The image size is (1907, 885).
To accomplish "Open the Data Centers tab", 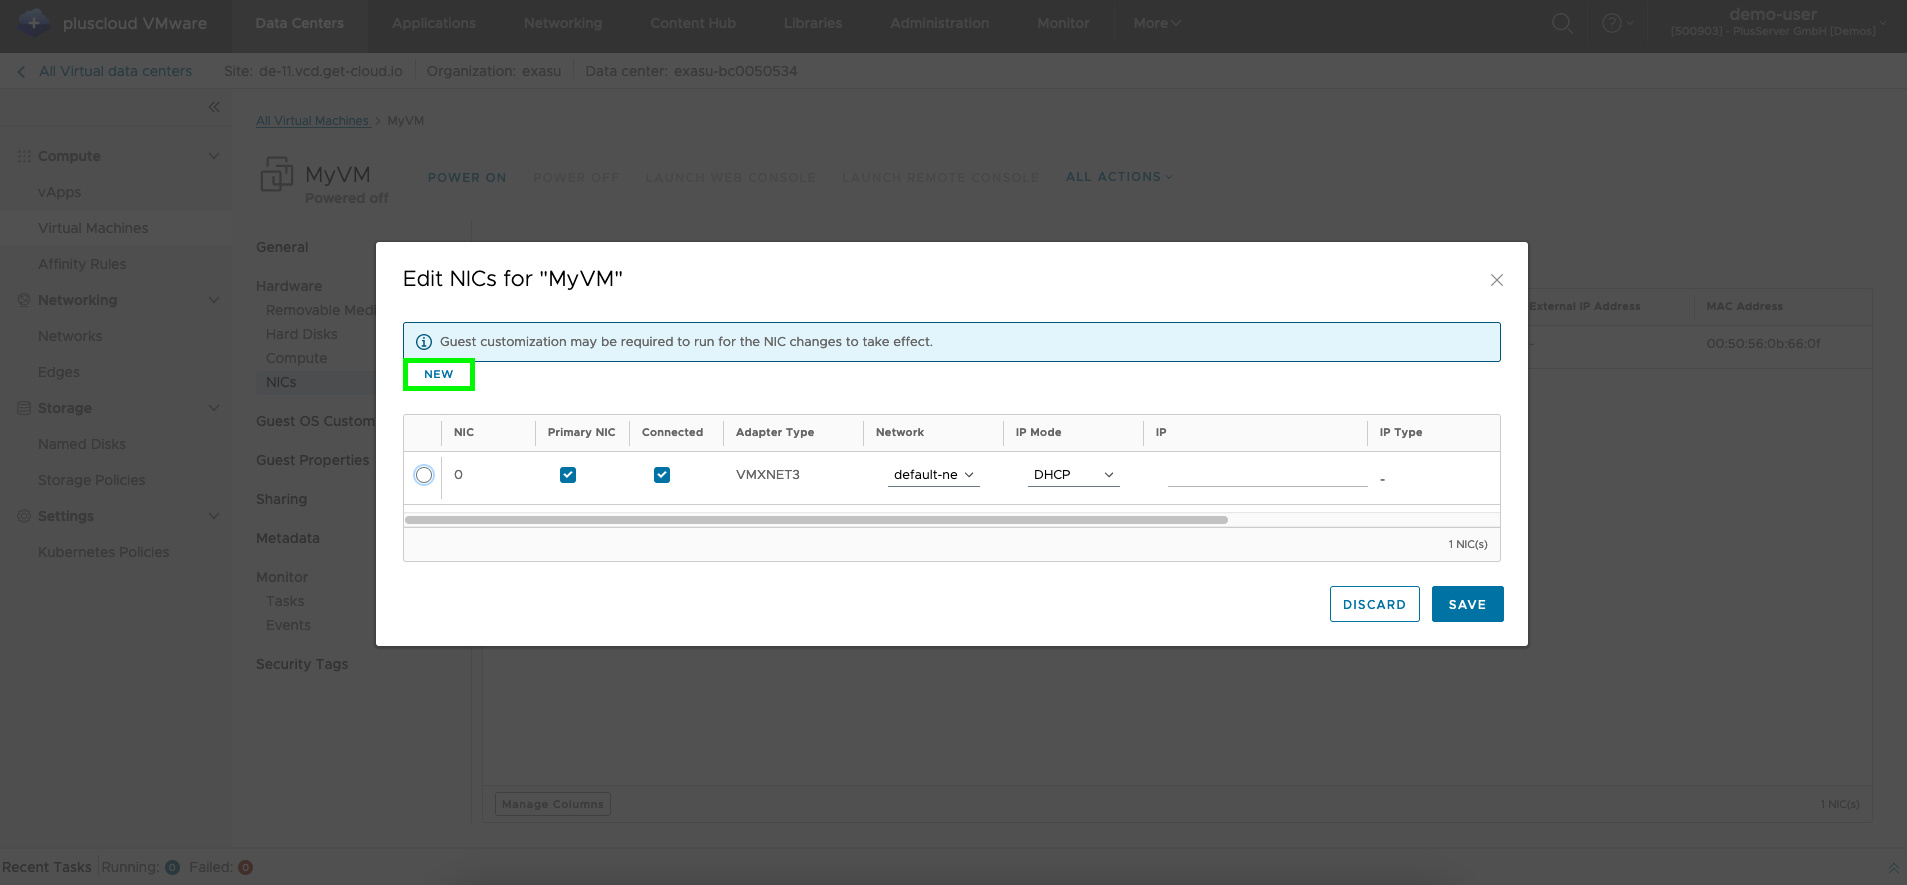I will click(299, 23).
